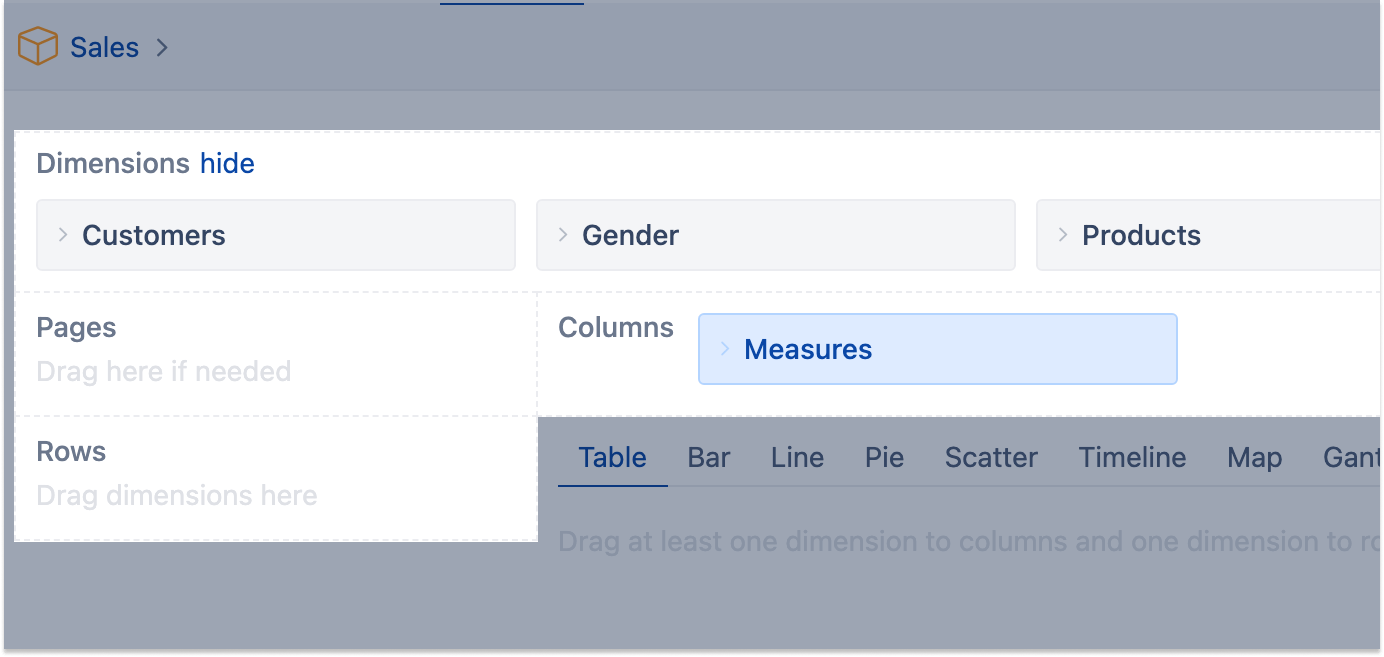1384x657 pixels.
Task: Expand the Products dimension chevron
Action: pyautogui.click(x=1063, y=235)
